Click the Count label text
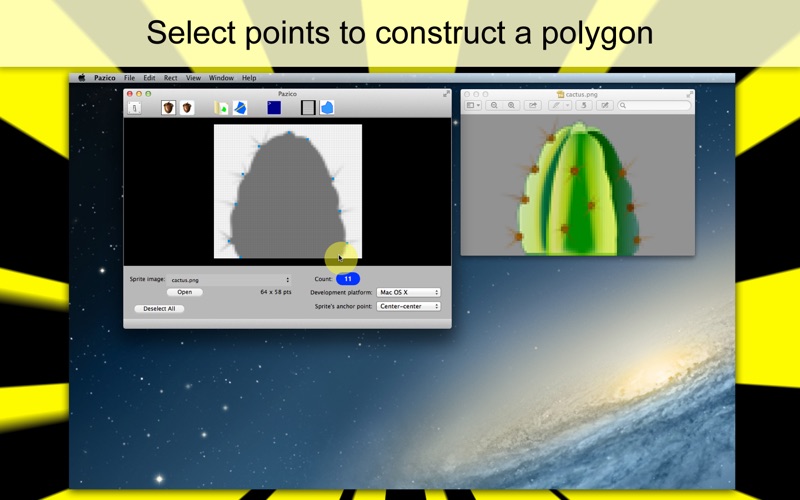Image resolution: width=800 pixels, height=500 pixels. coord(323,279)
